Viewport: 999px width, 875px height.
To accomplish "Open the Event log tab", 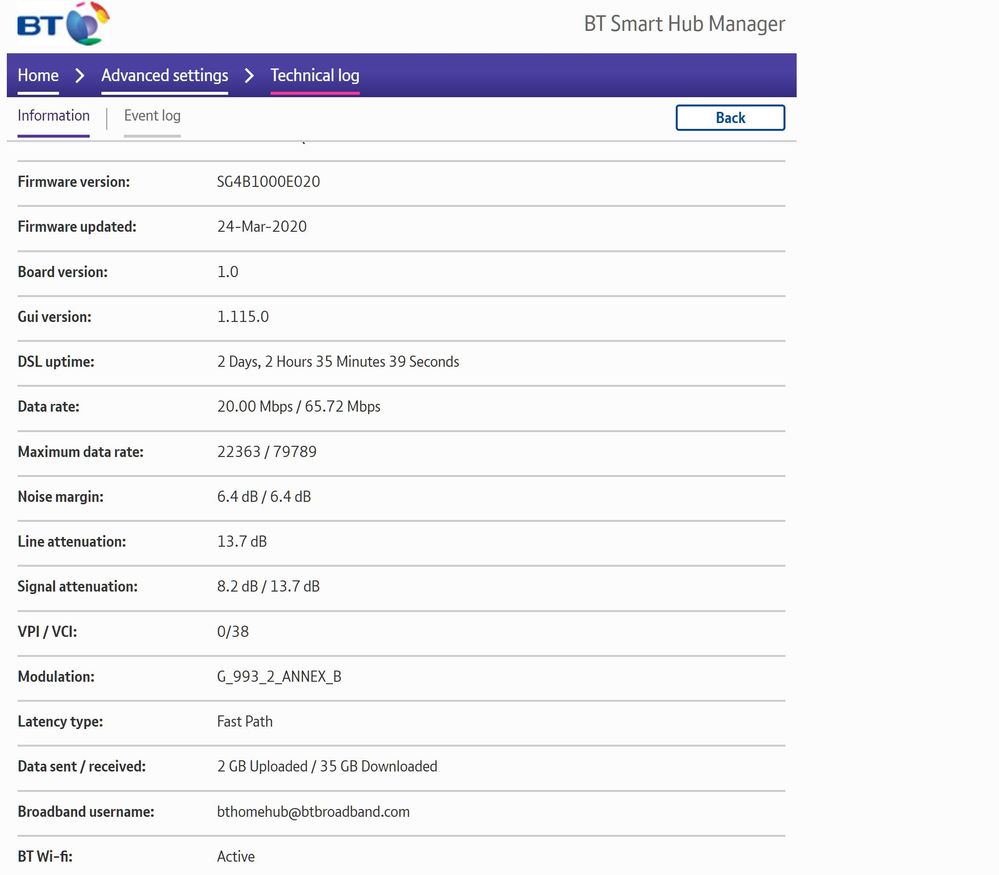I will pos(152,116).
